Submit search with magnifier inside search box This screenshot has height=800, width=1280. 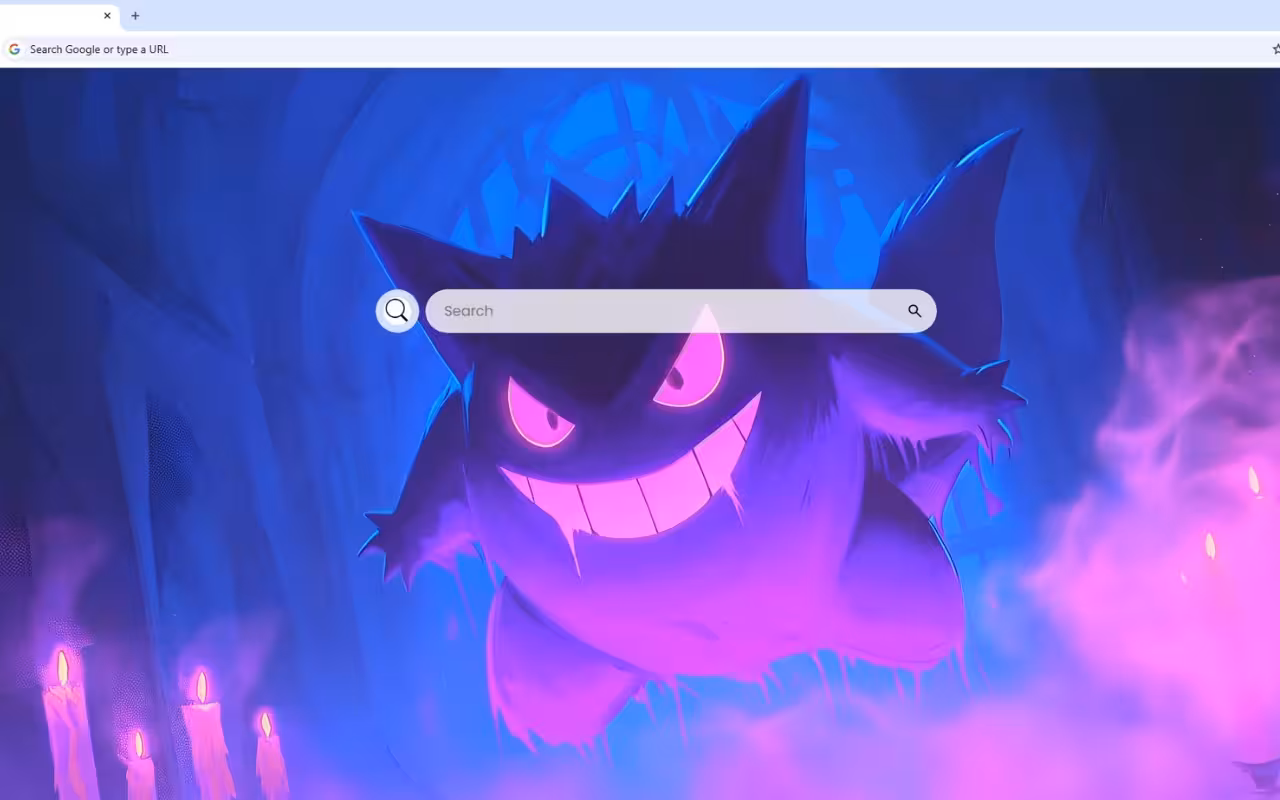click(914, 311)
